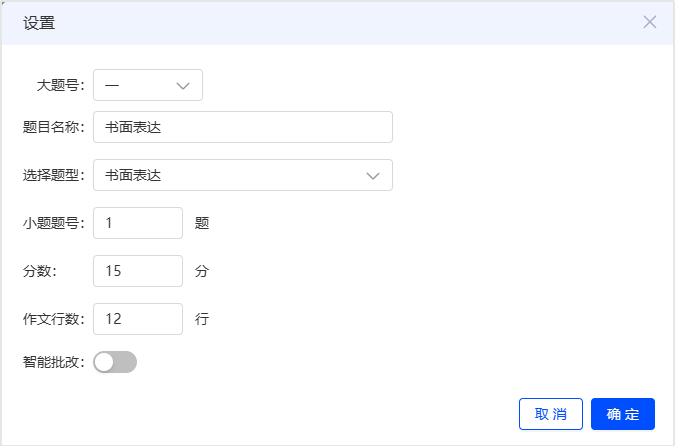Click the 大题号 field label
675x446 pixels.
60,85
